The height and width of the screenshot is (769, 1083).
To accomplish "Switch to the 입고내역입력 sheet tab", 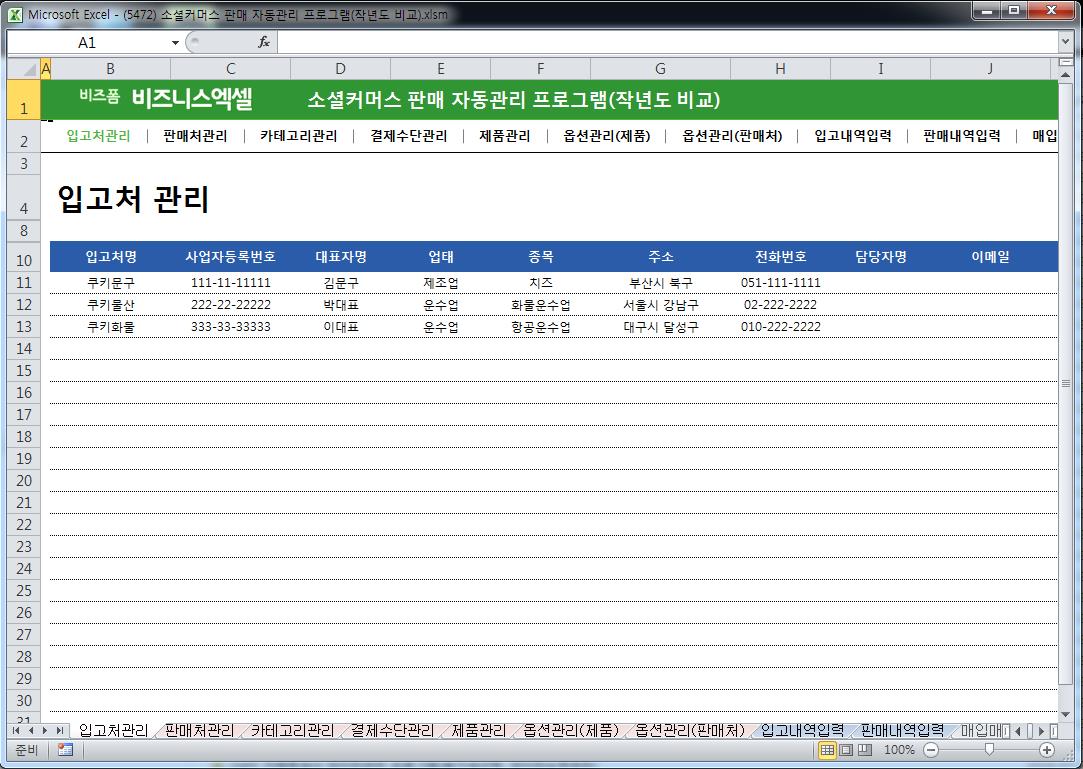I will [x=802, y=730].
